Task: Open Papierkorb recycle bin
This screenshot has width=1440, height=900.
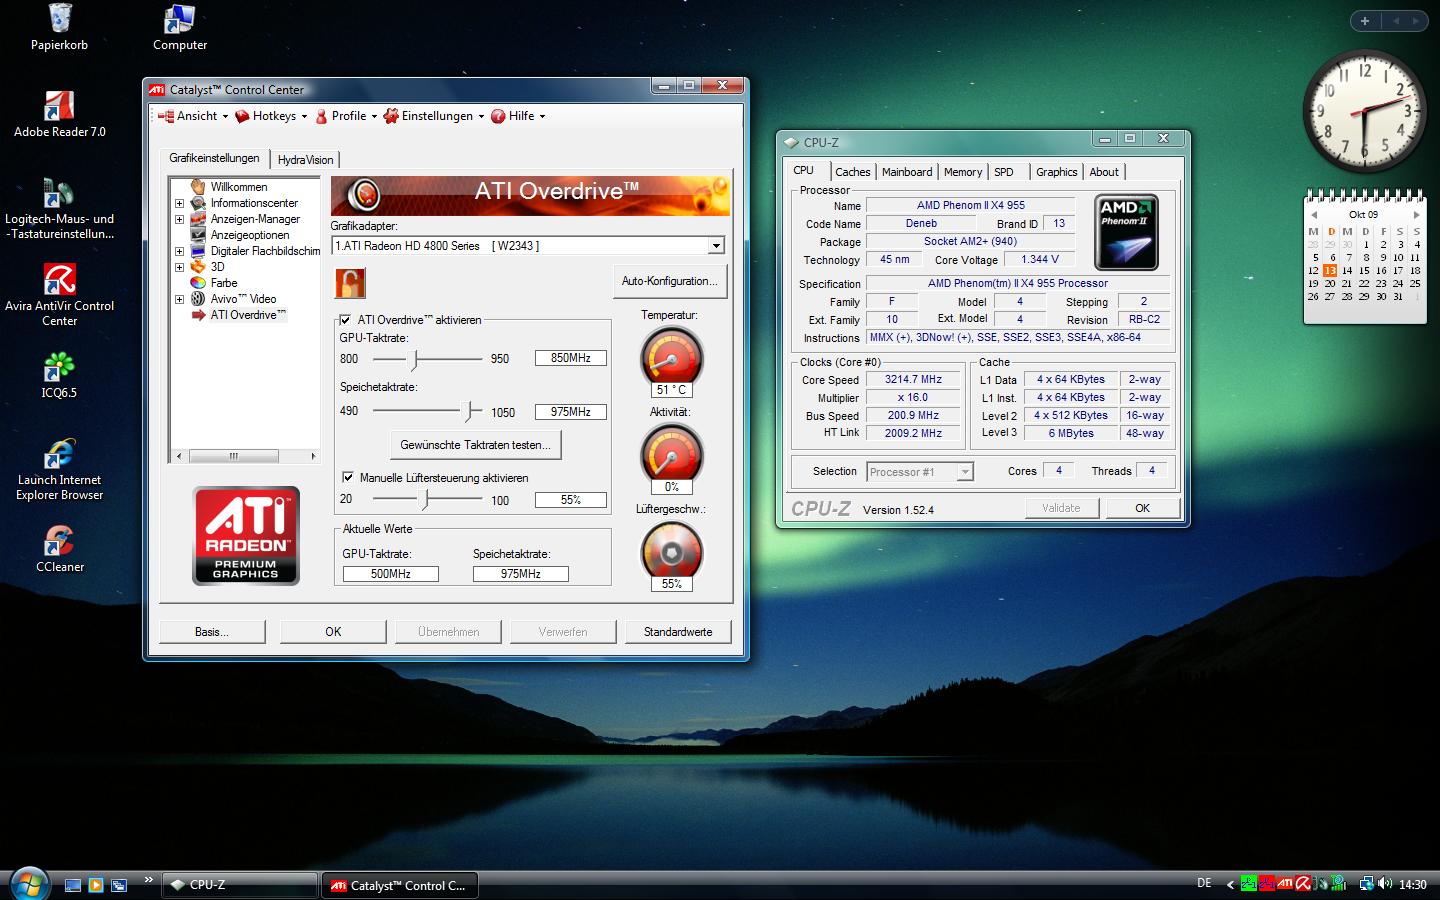Action: [59, 20]
